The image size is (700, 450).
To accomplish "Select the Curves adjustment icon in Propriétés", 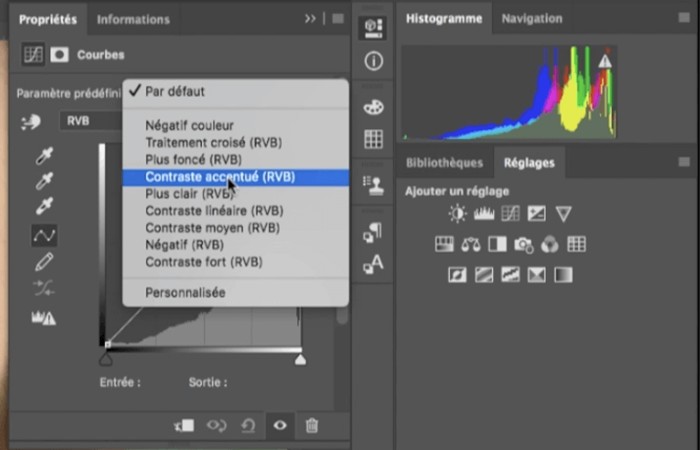I will coord(33,55).
